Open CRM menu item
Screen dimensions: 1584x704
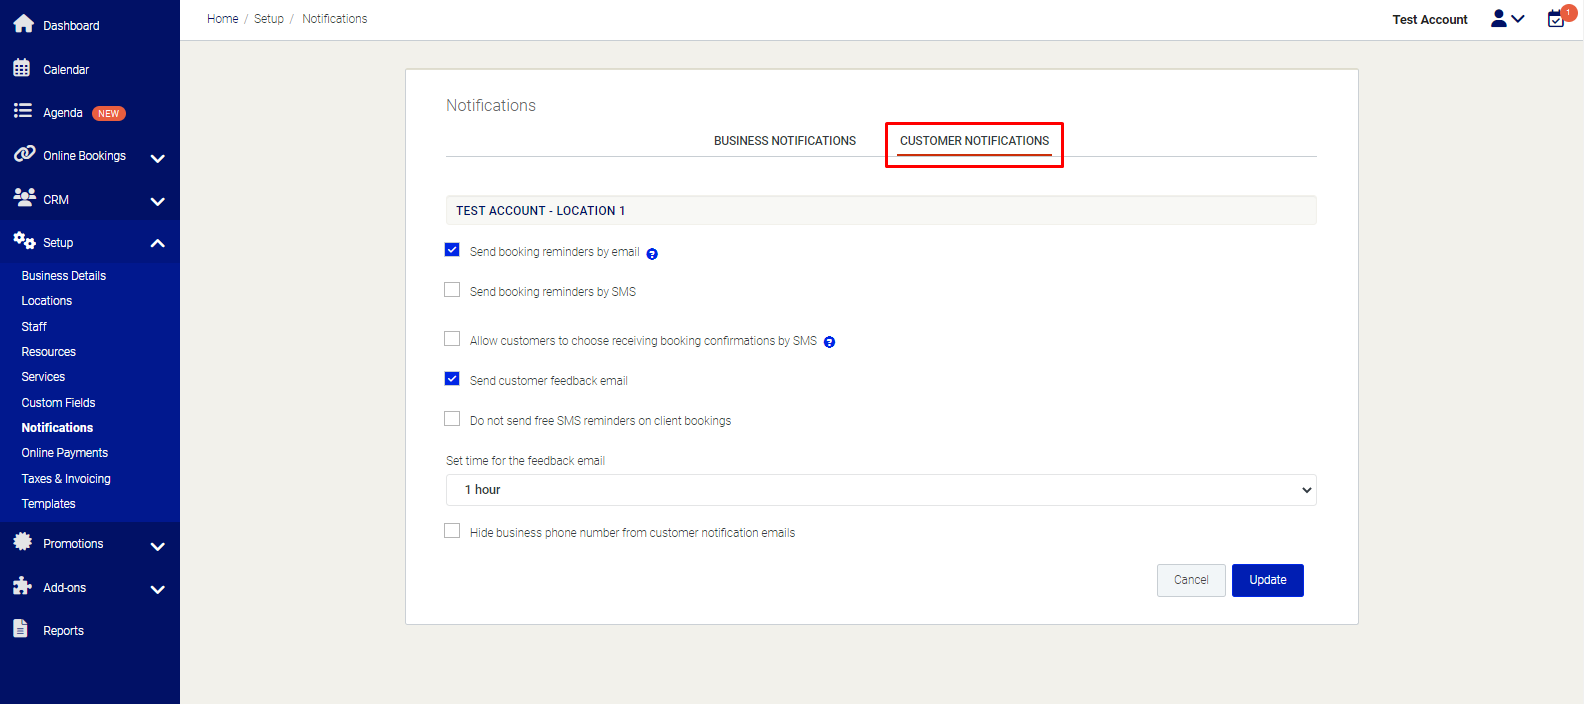(x=56, y=200)
